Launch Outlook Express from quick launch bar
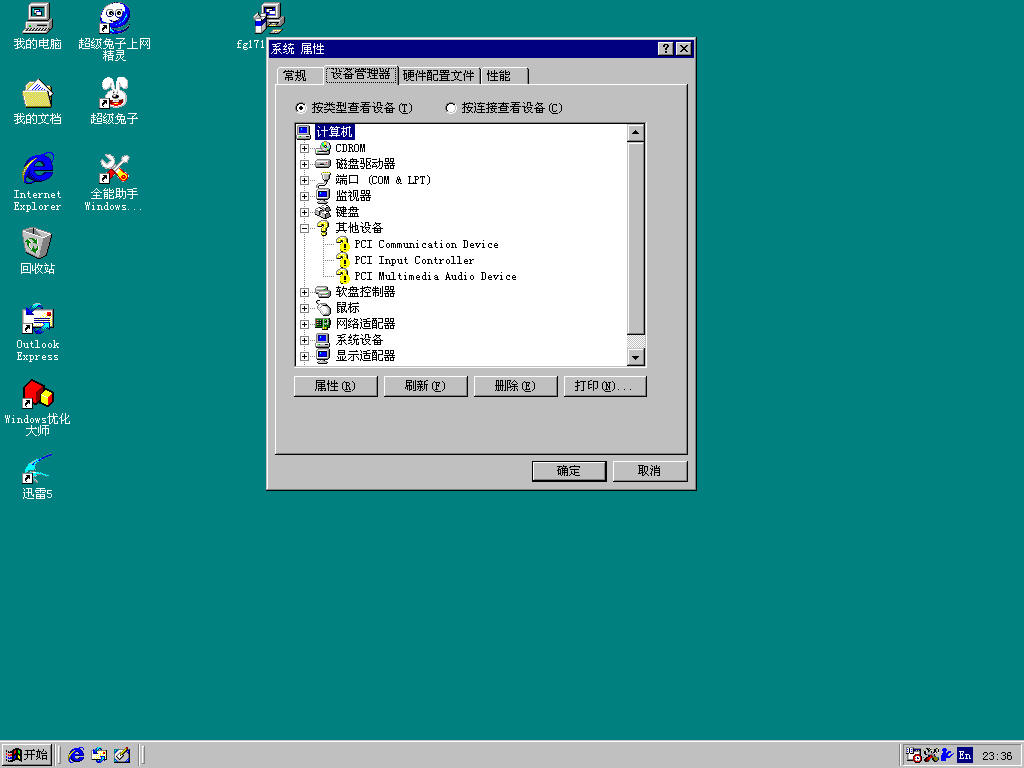Image resolution: width=1024 pixels, height=768 pixels. pyautogui.click(x=99, y=755)
